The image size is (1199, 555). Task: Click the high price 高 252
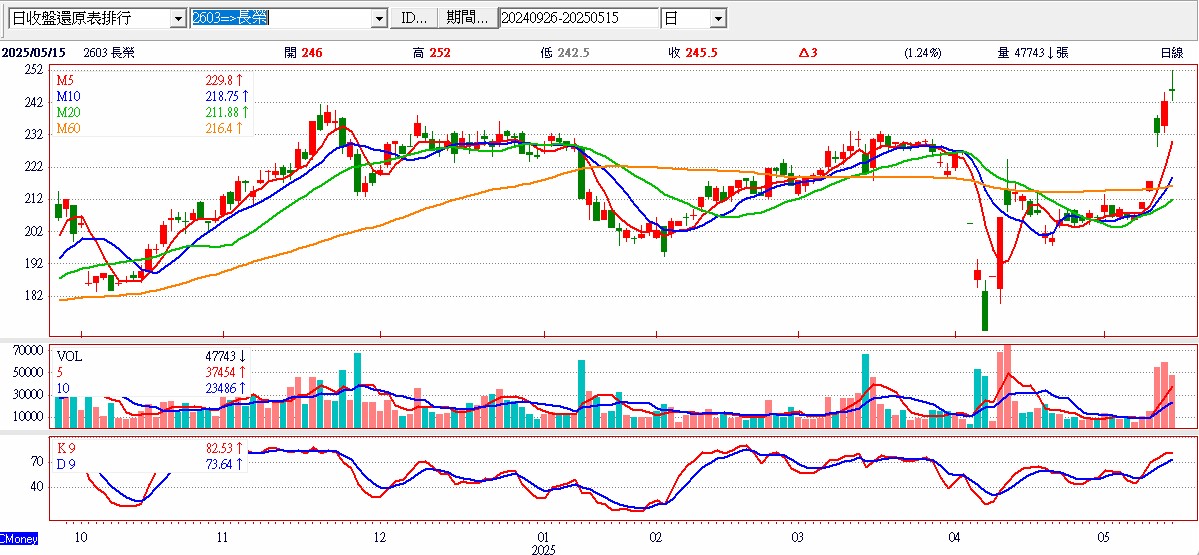tap(431, 53)
